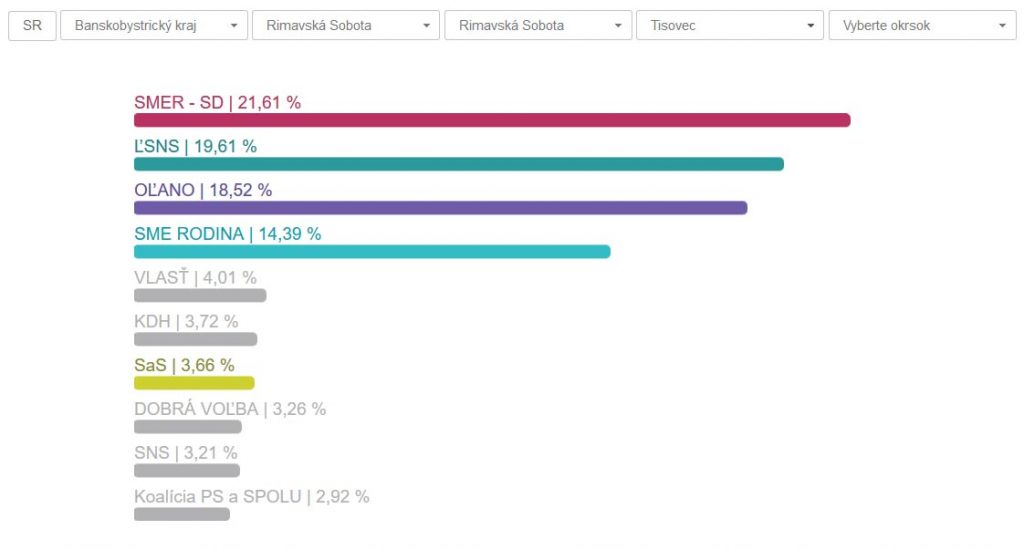The height and width of the screenshot is (550, 1024).
Task: Click the SR button
Action: pos(32,25)
